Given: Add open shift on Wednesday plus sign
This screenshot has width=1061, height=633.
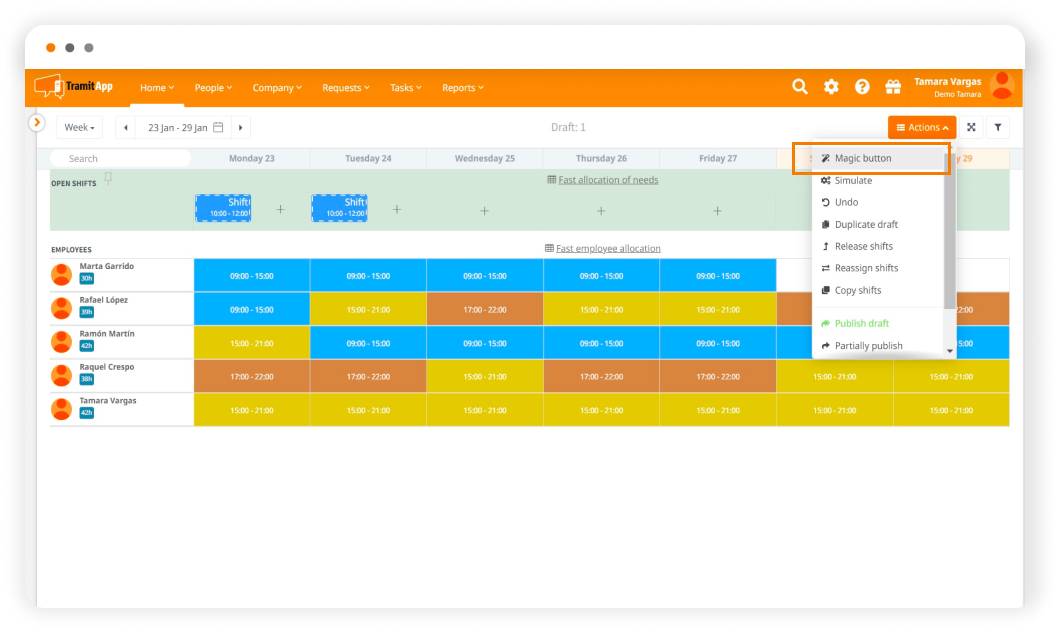Looking at the screenshot, I should click(484, 210).
